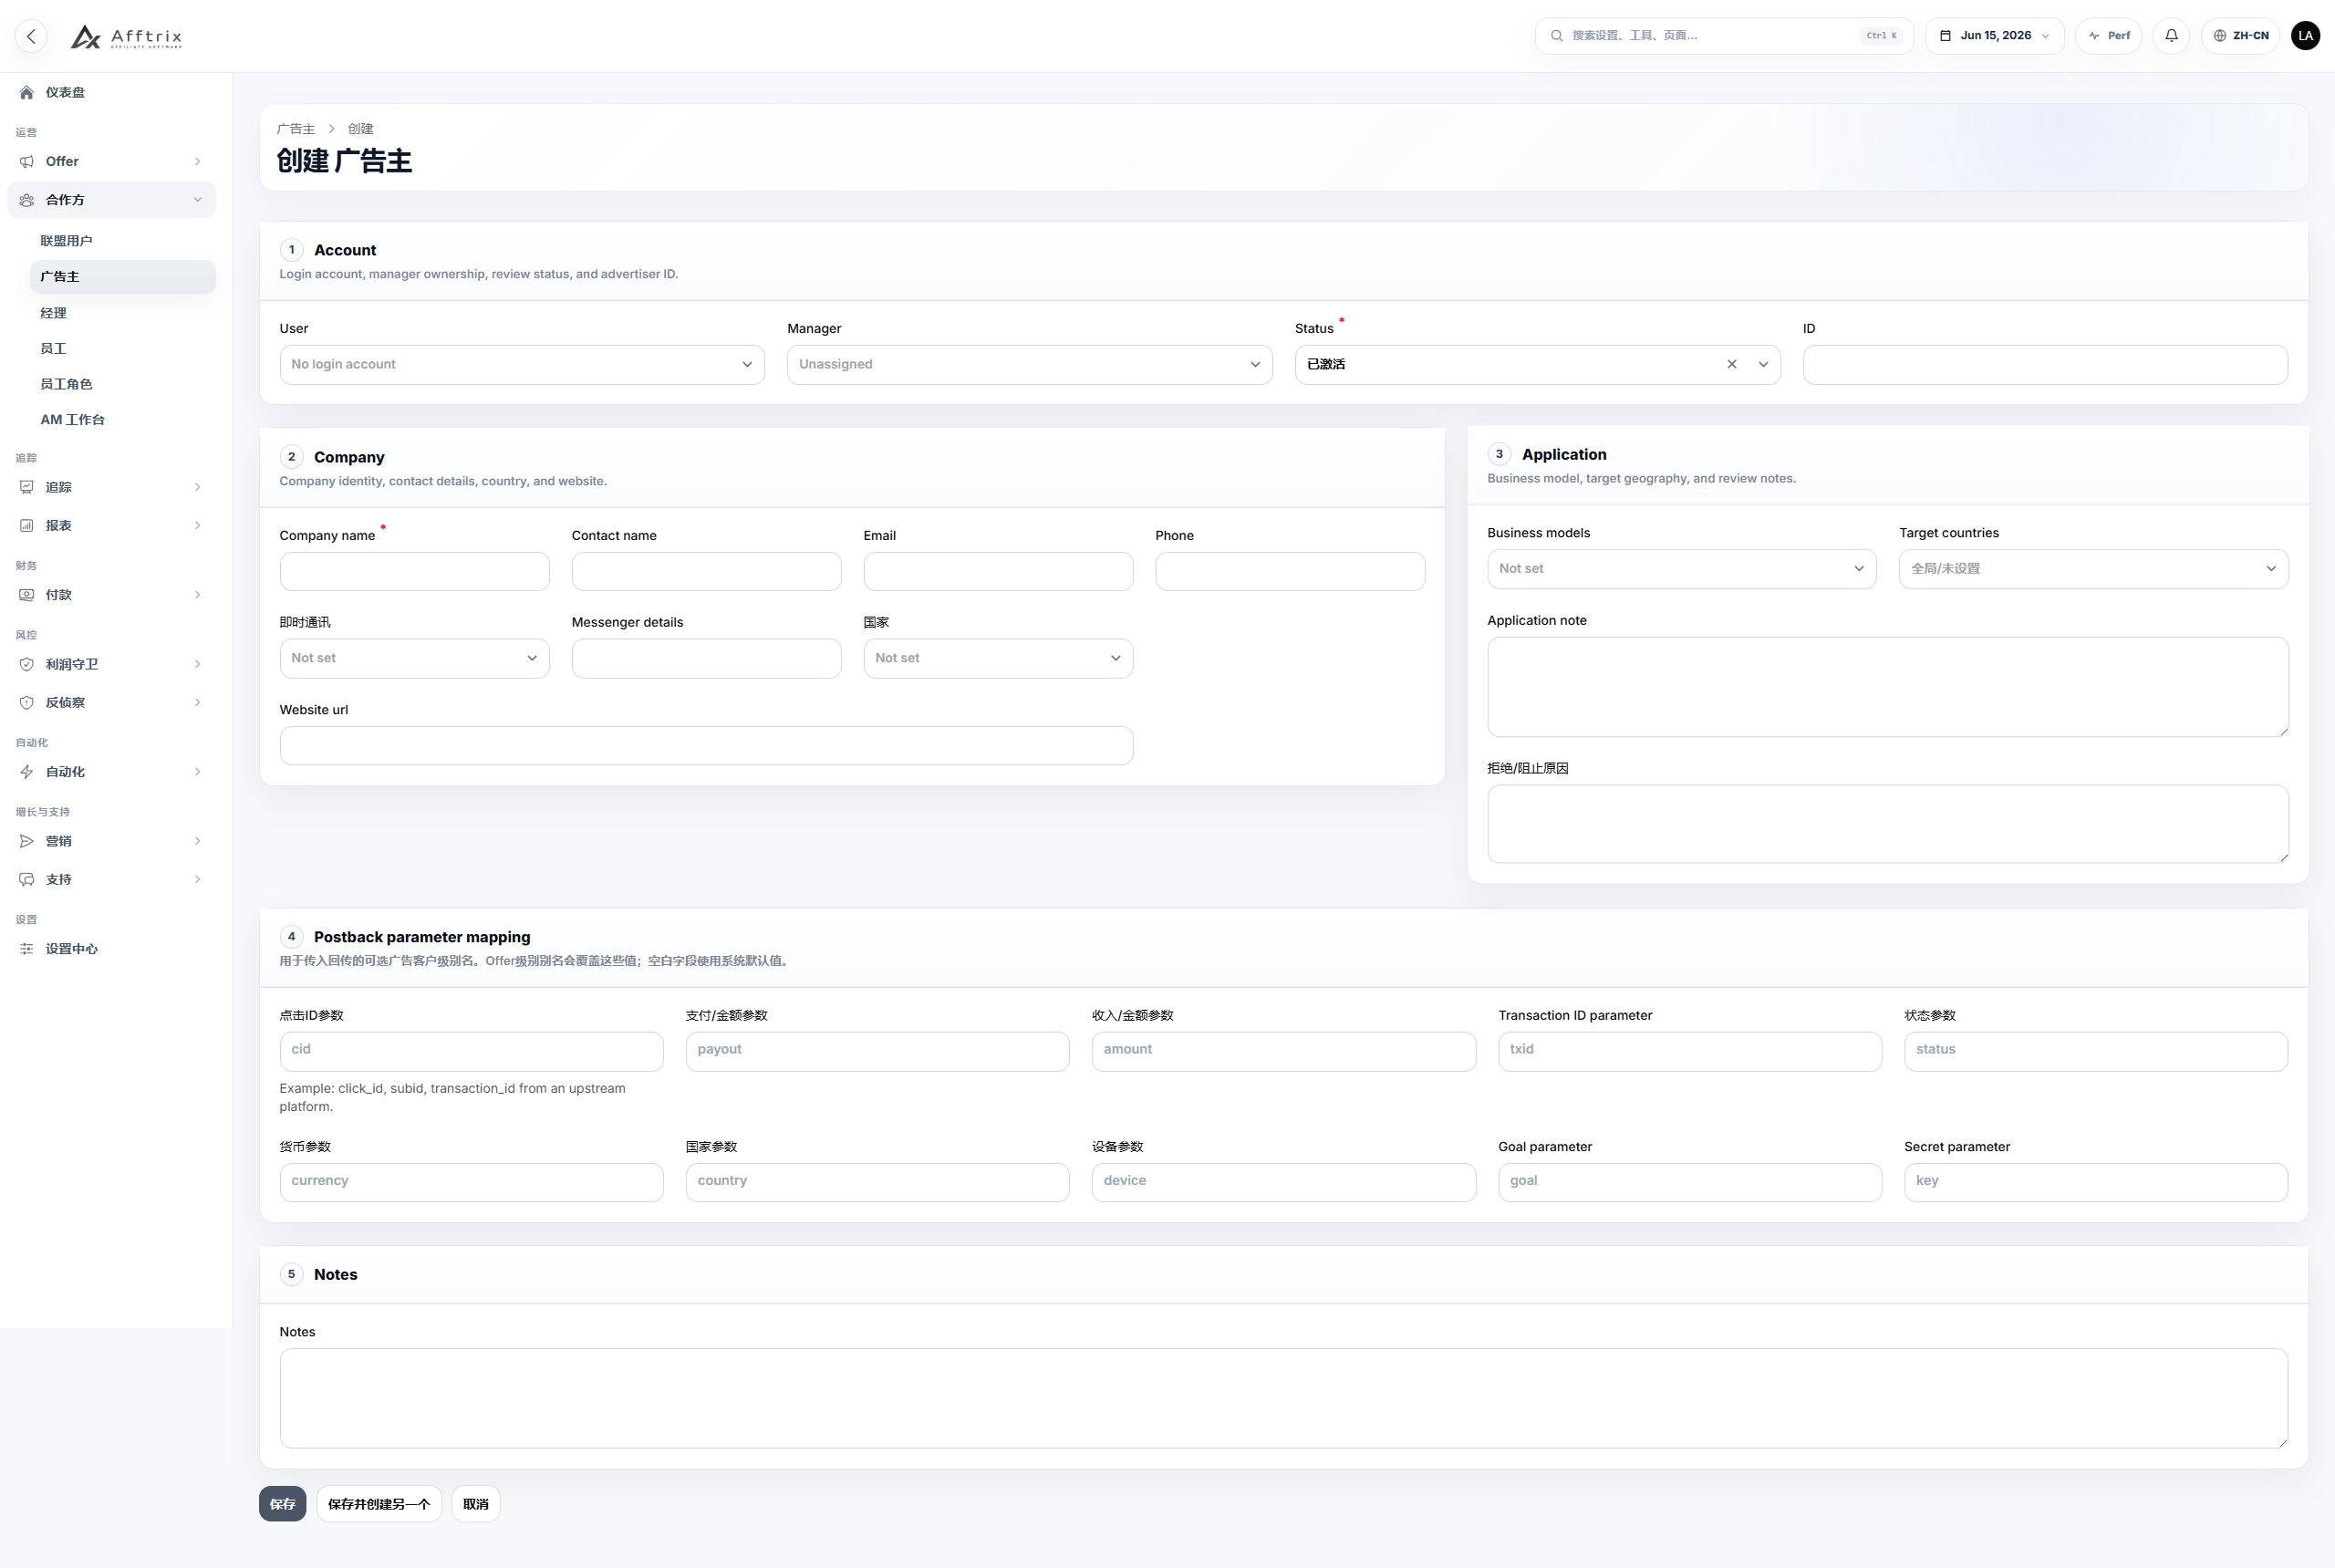Focus the Website url field
Screen dimensions: 2335x1568
coord(706,745)
